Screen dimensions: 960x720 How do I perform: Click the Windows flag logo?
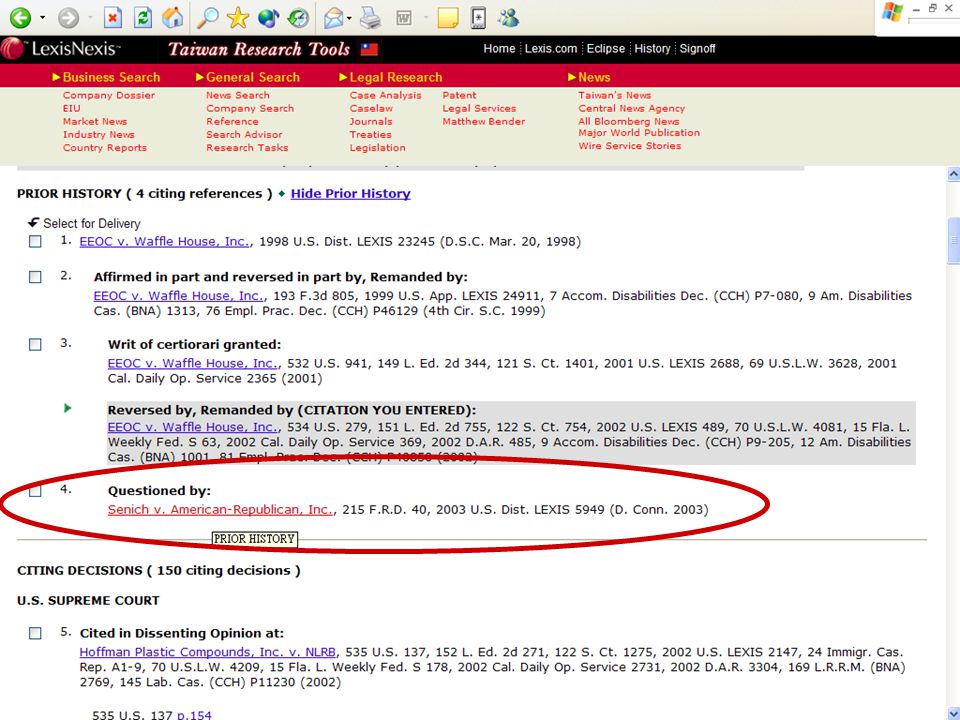pyautogui.click(x=891, y=12)
